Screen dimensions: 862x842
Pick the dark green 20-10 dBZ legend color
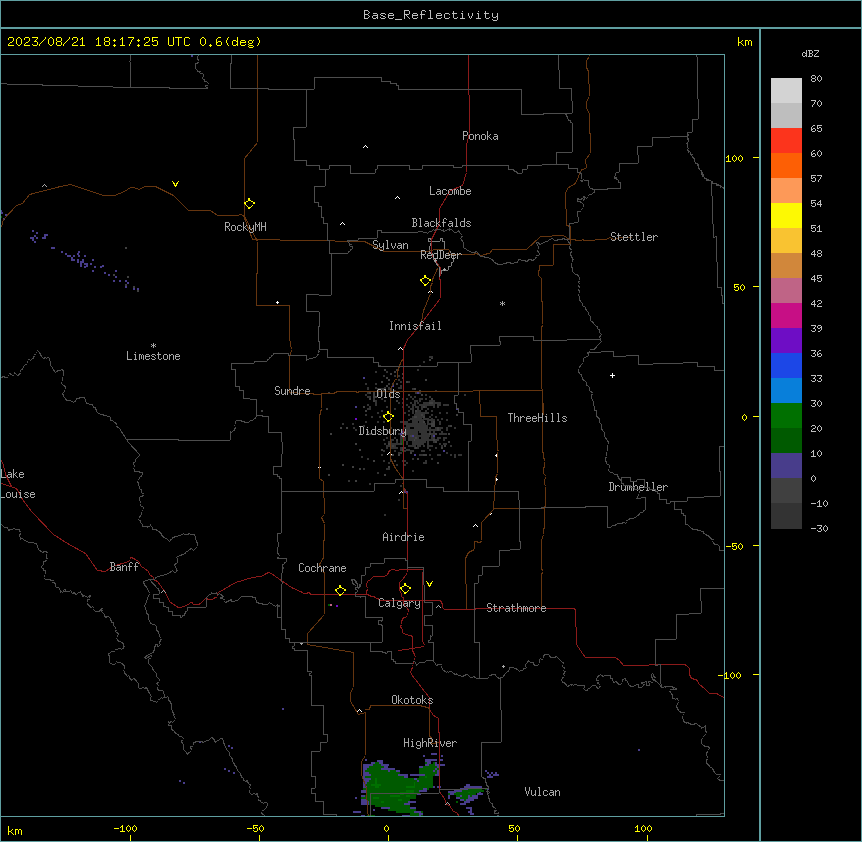[786, 440]
